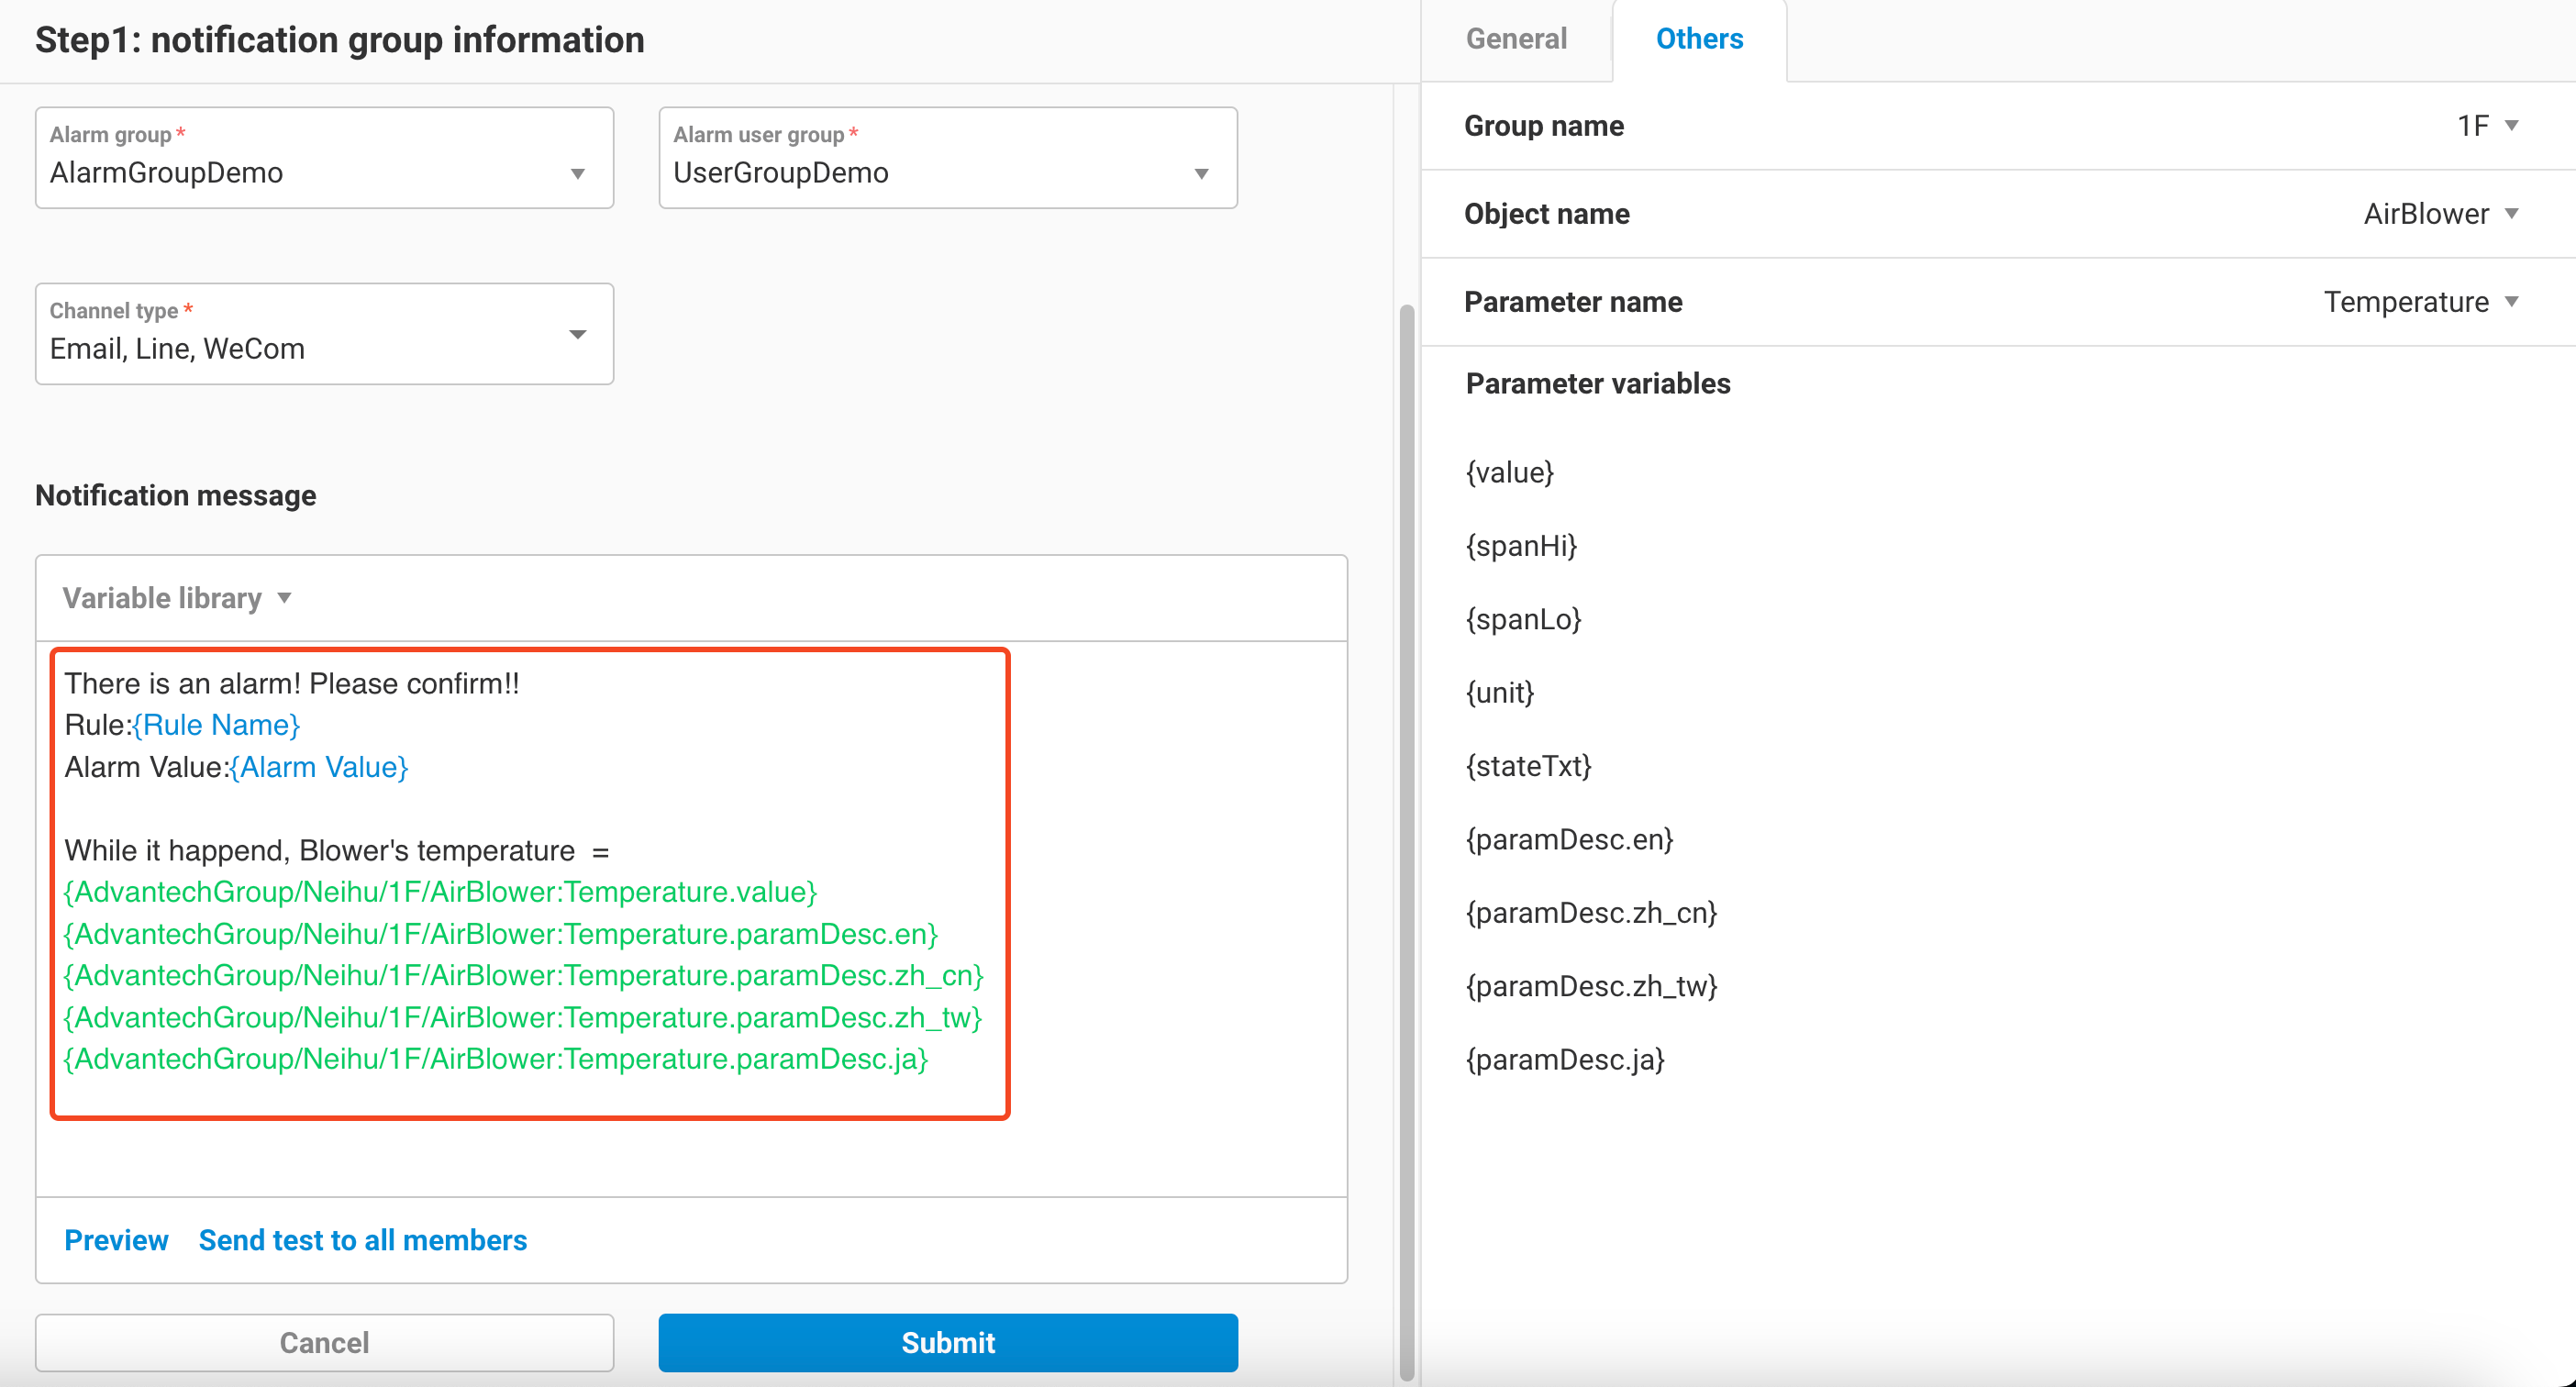
Task: Click Send test to all members
Action: coord(363,1240)
